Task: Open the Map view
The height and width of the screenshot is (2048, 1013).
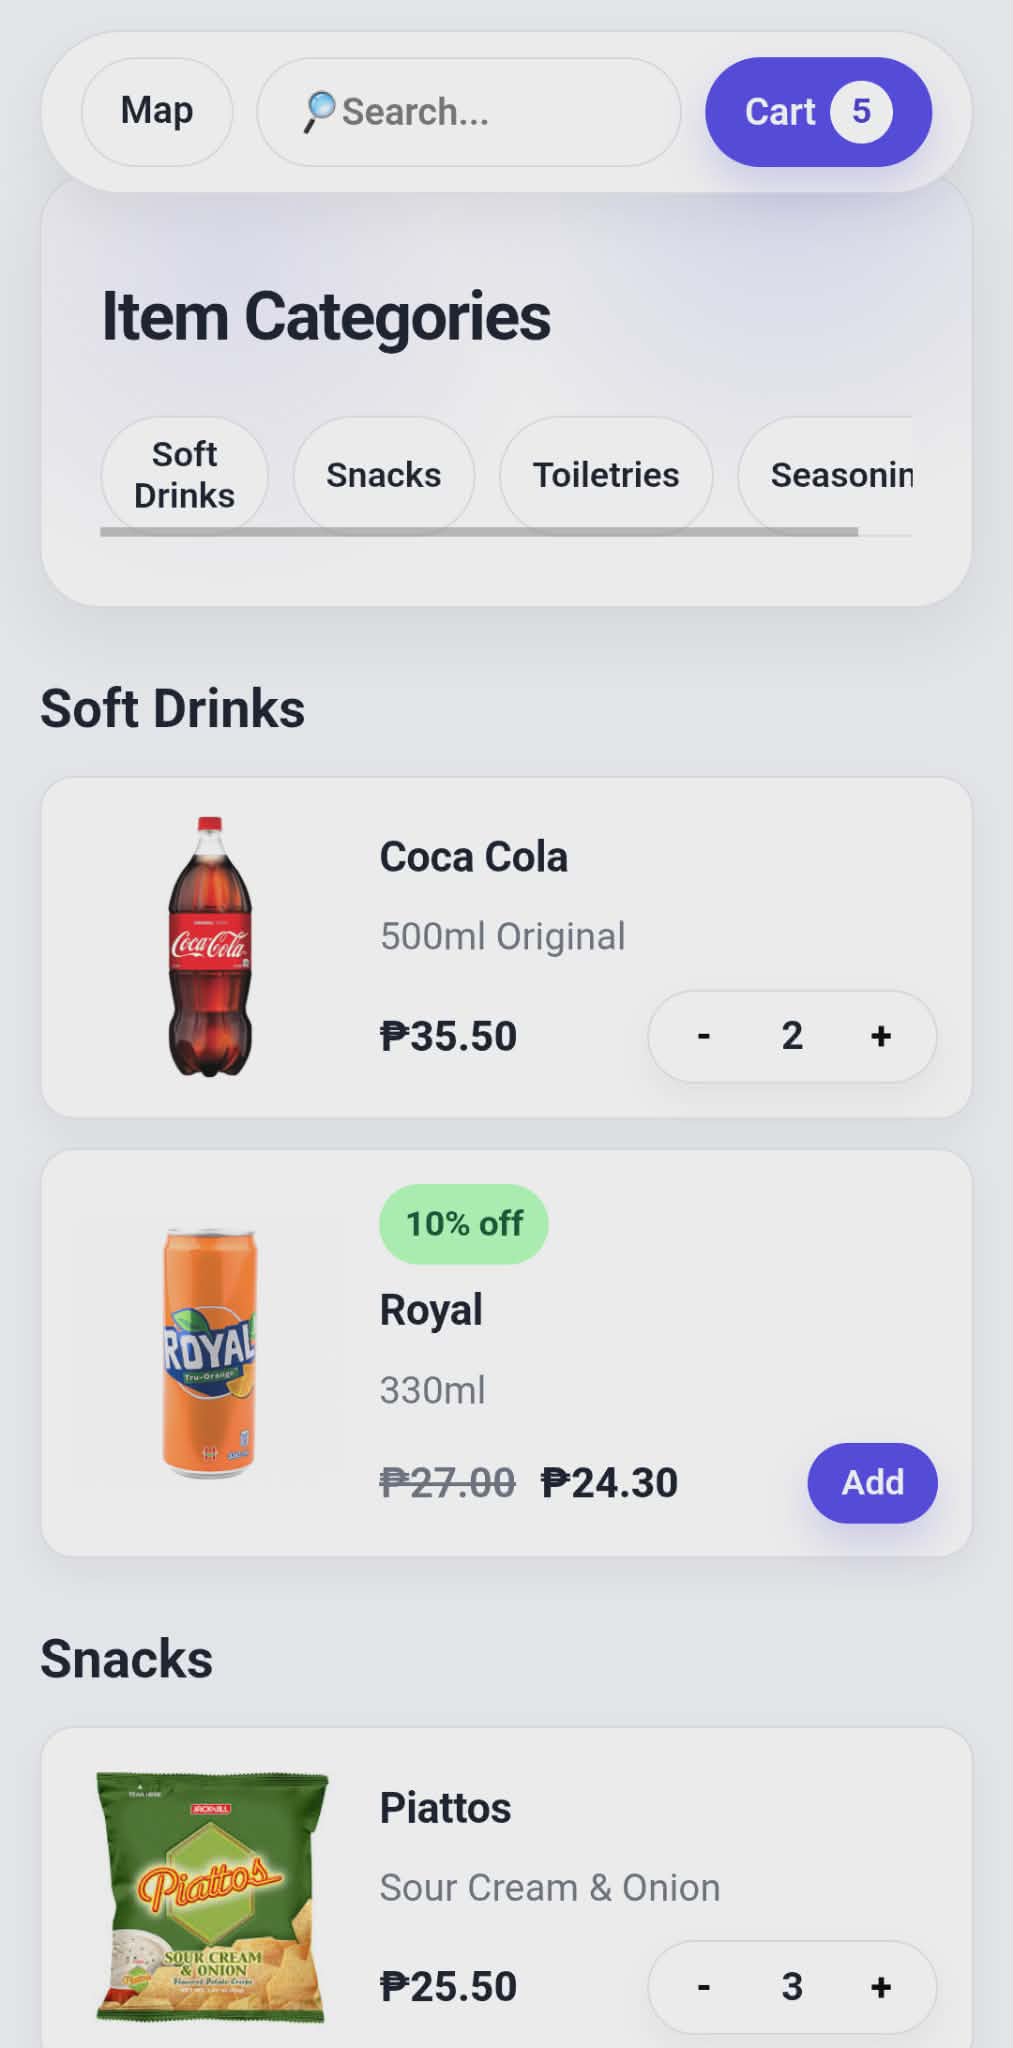Action: tap(157, 111)
